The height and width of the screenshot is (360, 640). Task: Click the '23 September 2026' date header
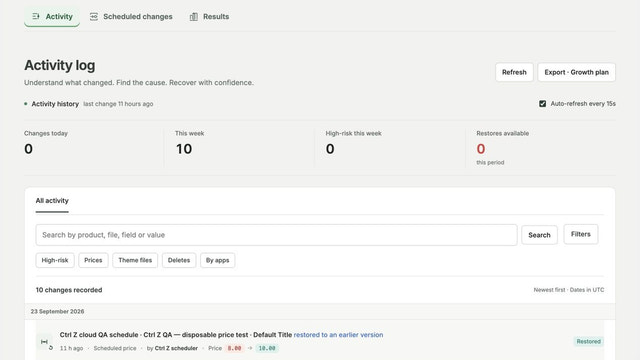58,311
